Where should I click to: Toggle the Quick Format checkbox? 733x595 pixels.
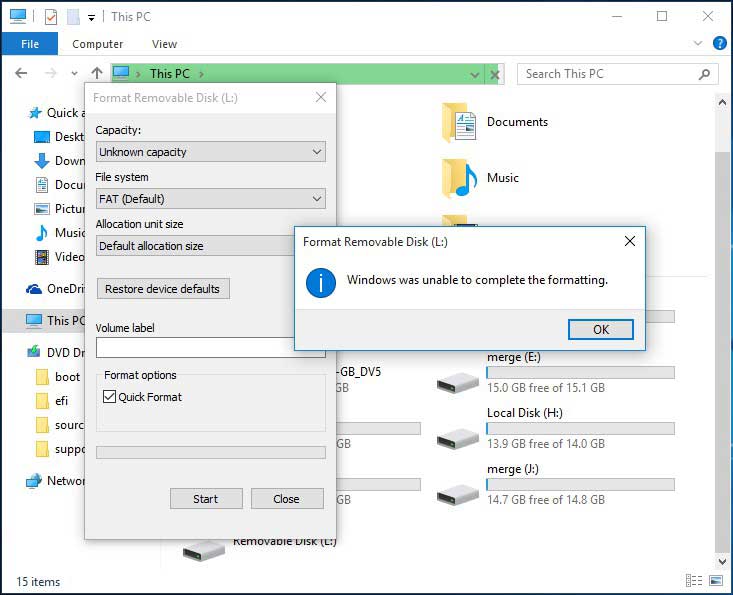[109, 397]
